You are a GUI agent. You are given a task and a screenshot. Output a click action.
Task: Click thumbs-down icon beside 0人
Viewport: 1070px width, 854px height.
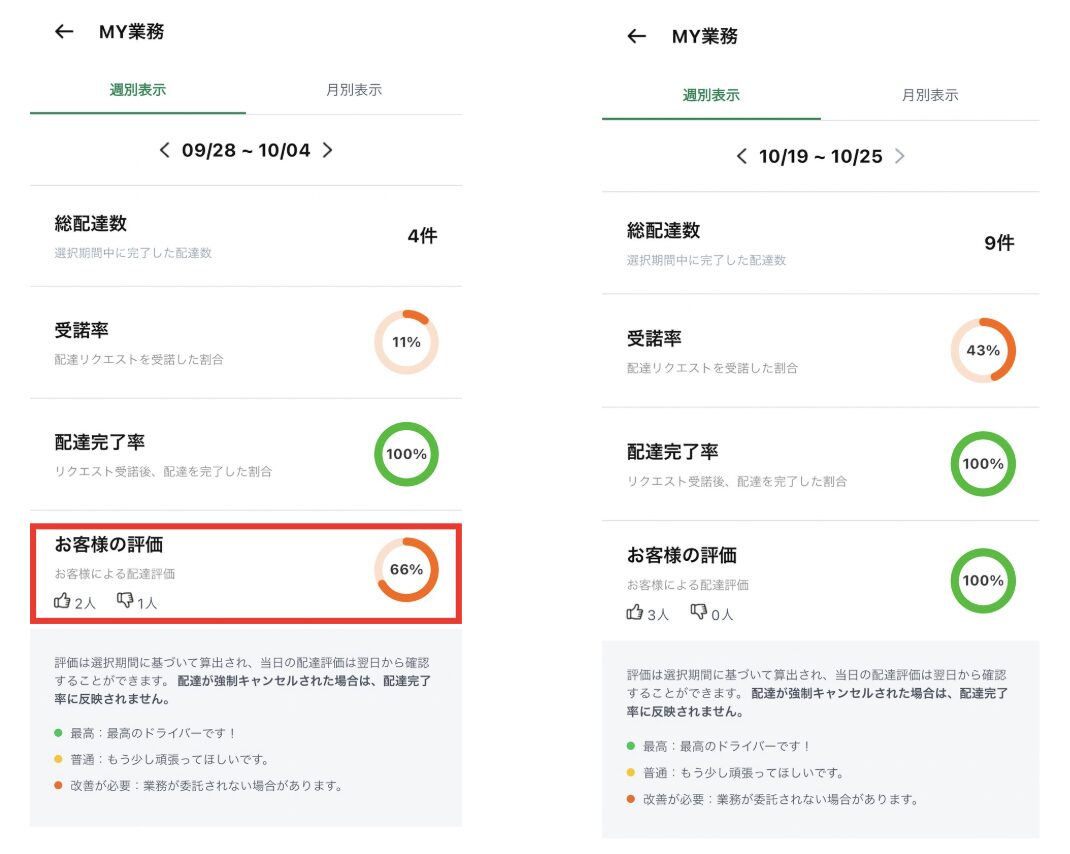pos(699,612)
